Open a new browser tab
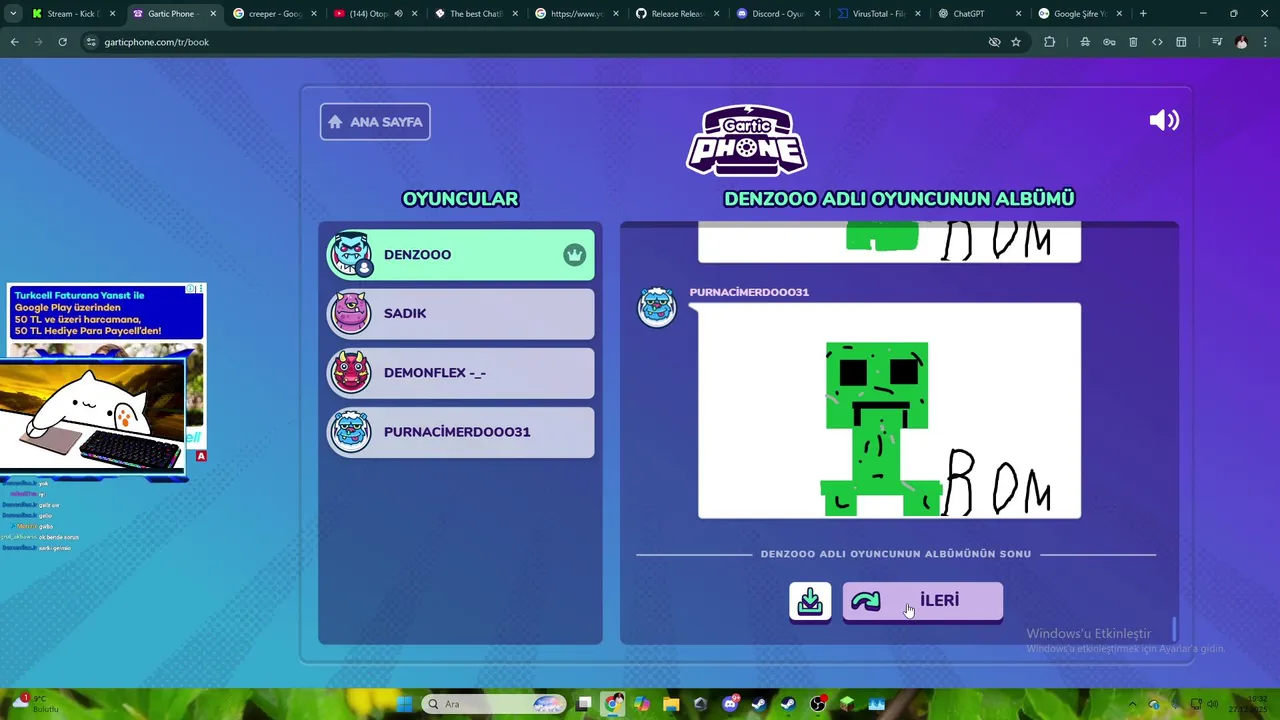This screenshot has width=1280, height=720. click(x=1143, y=14)
